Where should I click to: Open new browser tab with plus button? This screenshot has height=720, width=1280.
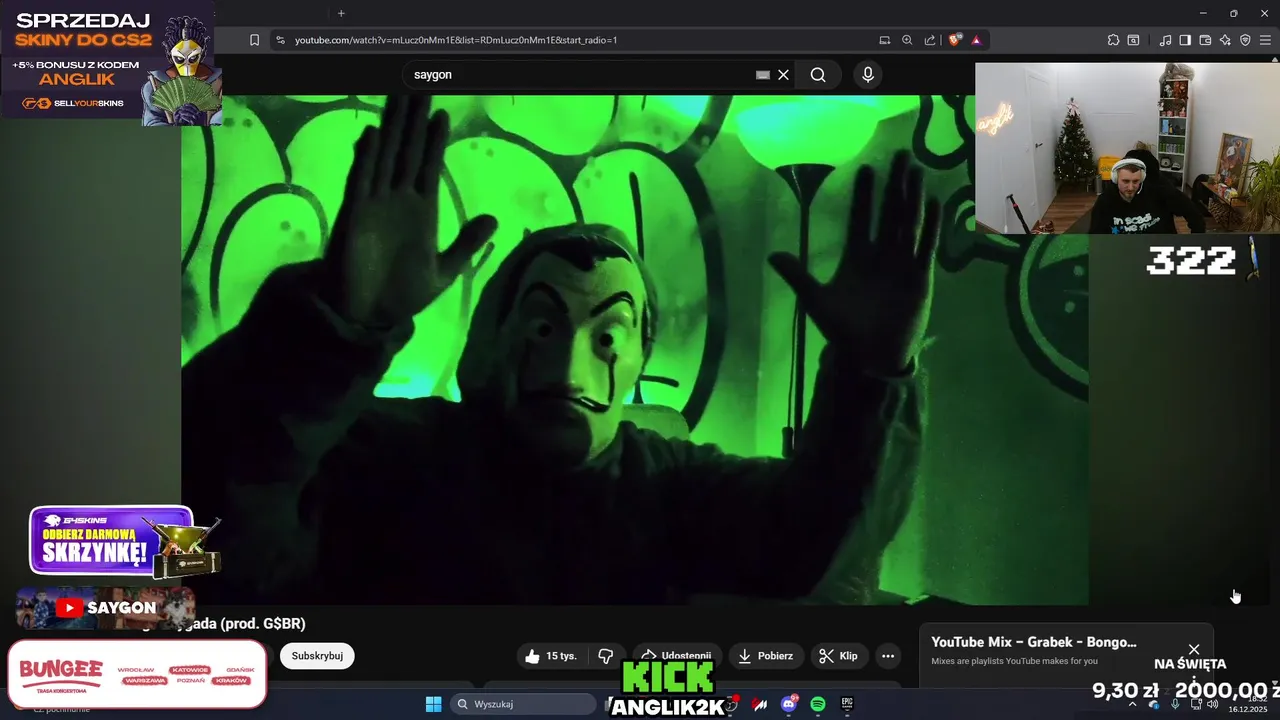pyautogui.click(x=341, y=13)
